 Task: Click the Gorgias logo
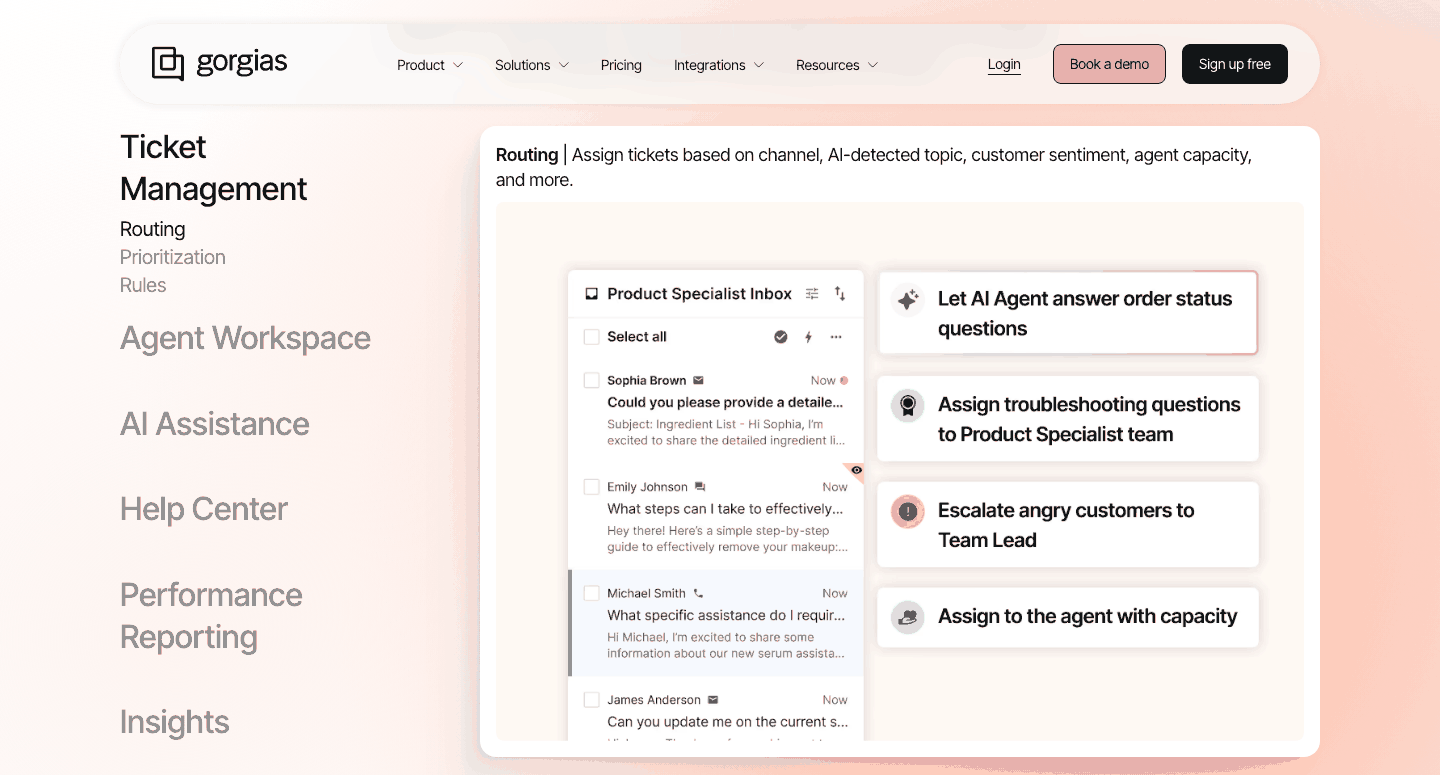219,63
